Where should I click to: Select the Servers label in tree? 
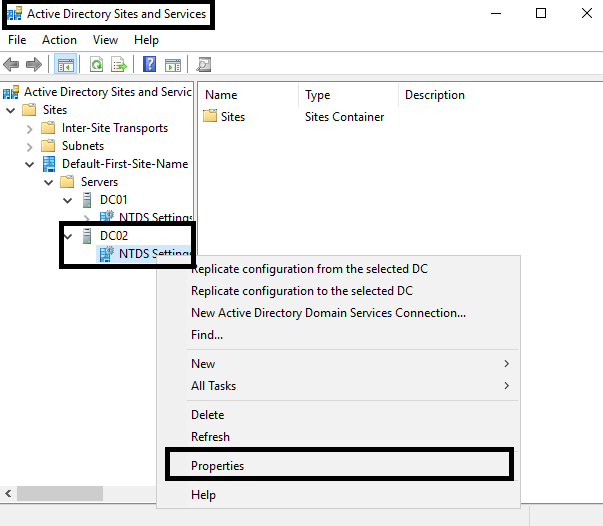click(x=99, y=182)
